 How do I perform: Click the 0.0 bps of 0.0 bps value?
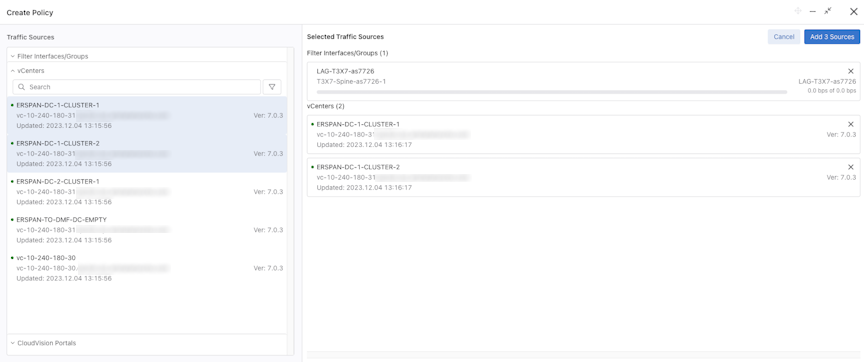[831, 90]
